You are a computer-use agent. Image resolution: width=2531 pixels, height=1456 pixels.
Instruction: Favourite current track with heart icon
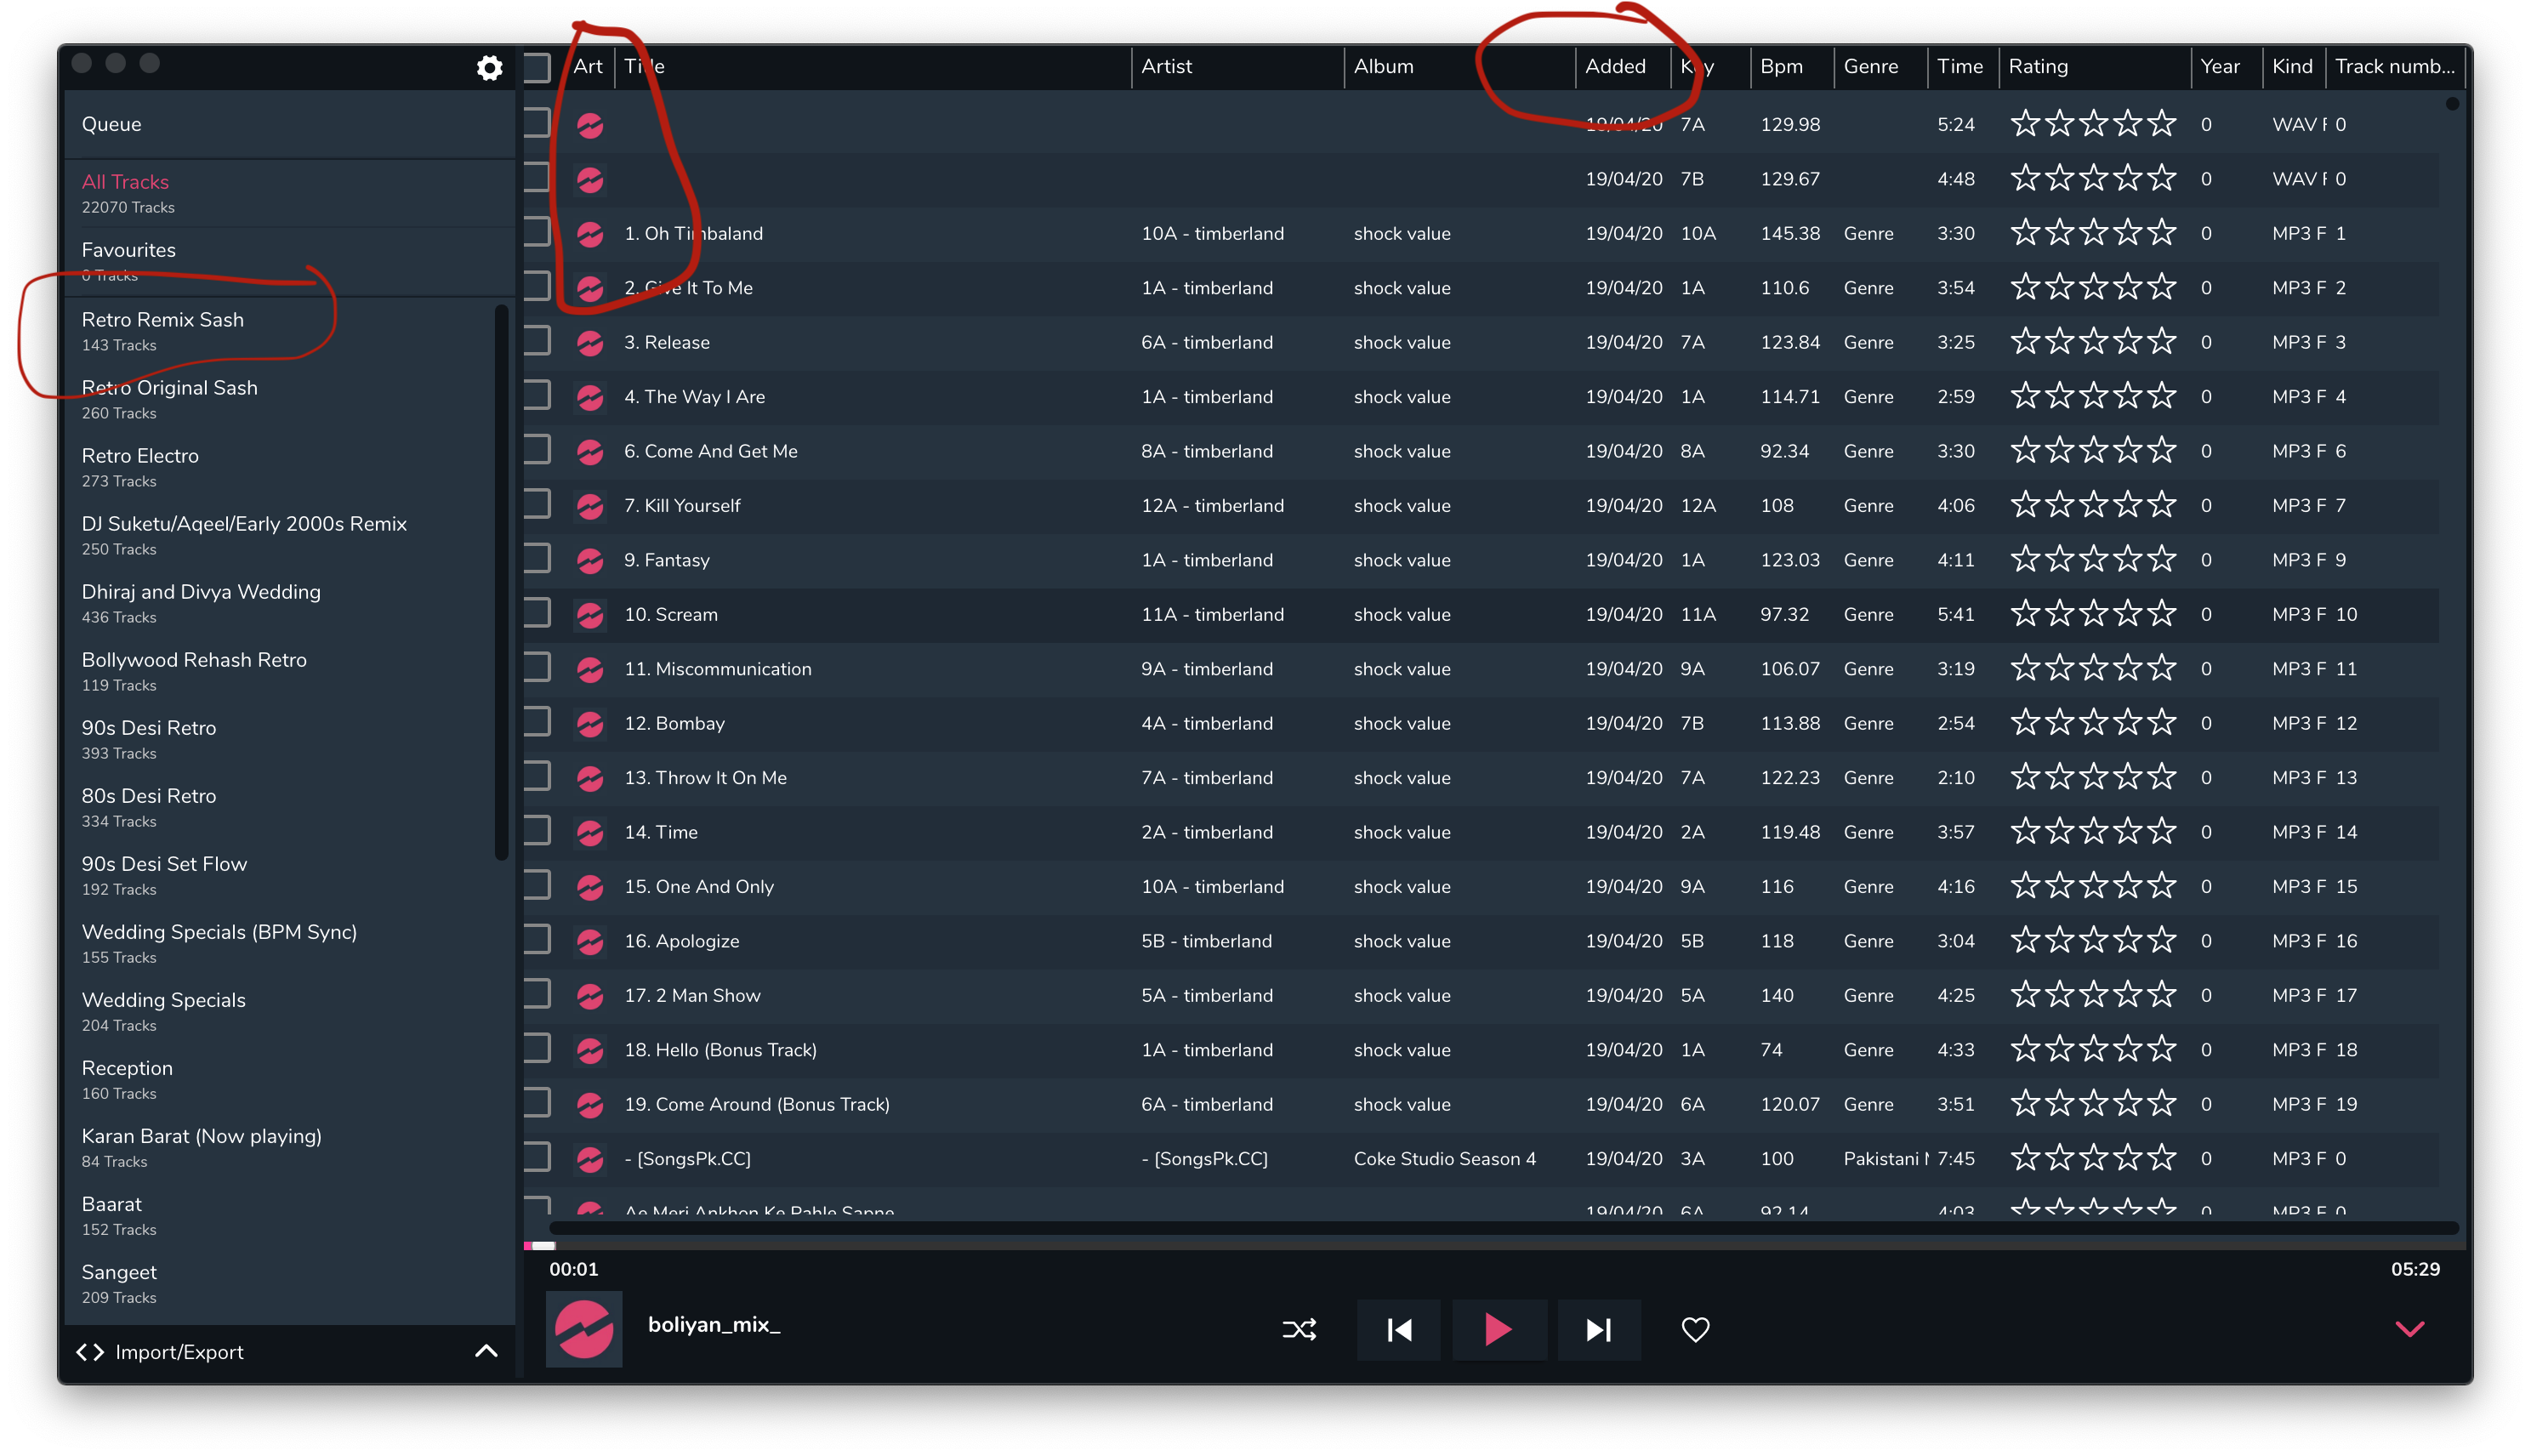[1695, 1329]
